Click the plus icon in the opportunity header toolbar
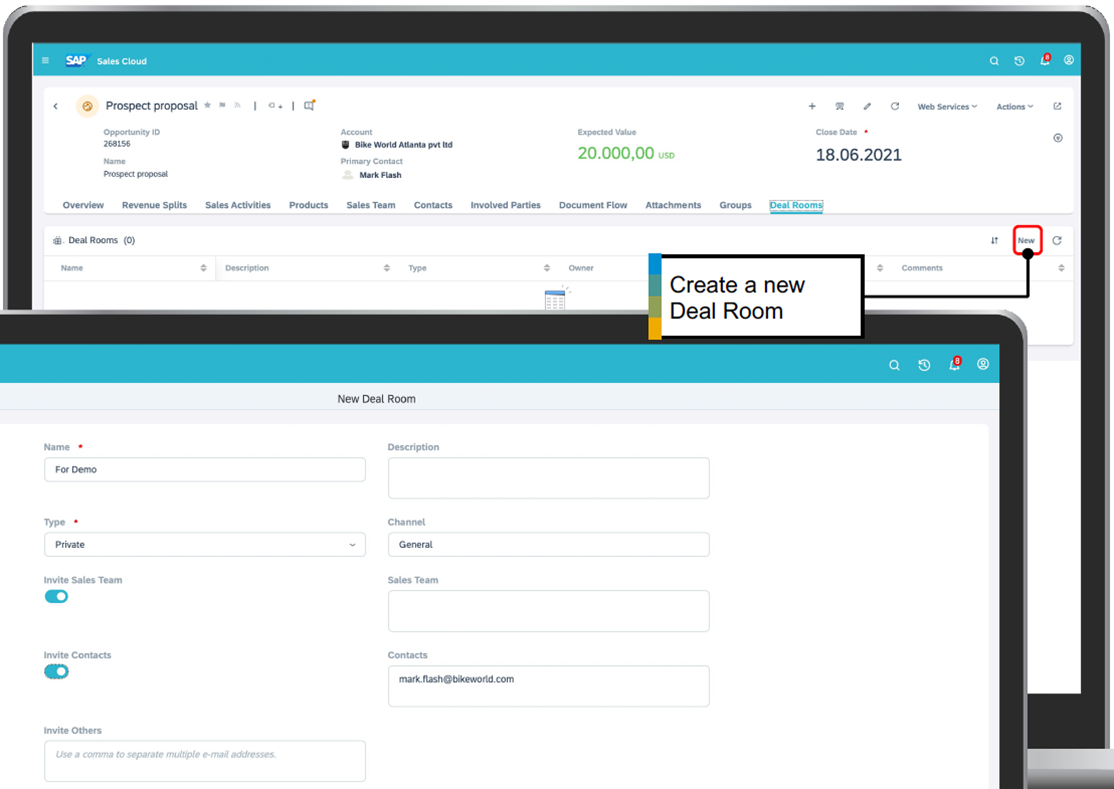 [812, 106]
